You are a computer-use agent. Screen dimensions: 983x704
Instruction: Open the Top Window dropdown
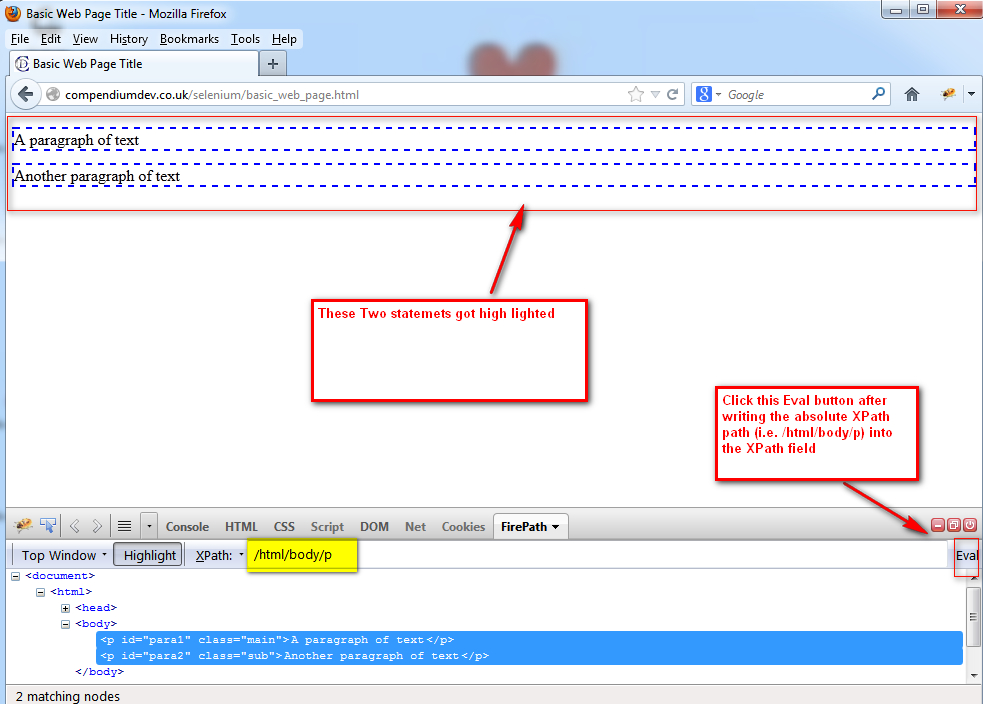60,554
